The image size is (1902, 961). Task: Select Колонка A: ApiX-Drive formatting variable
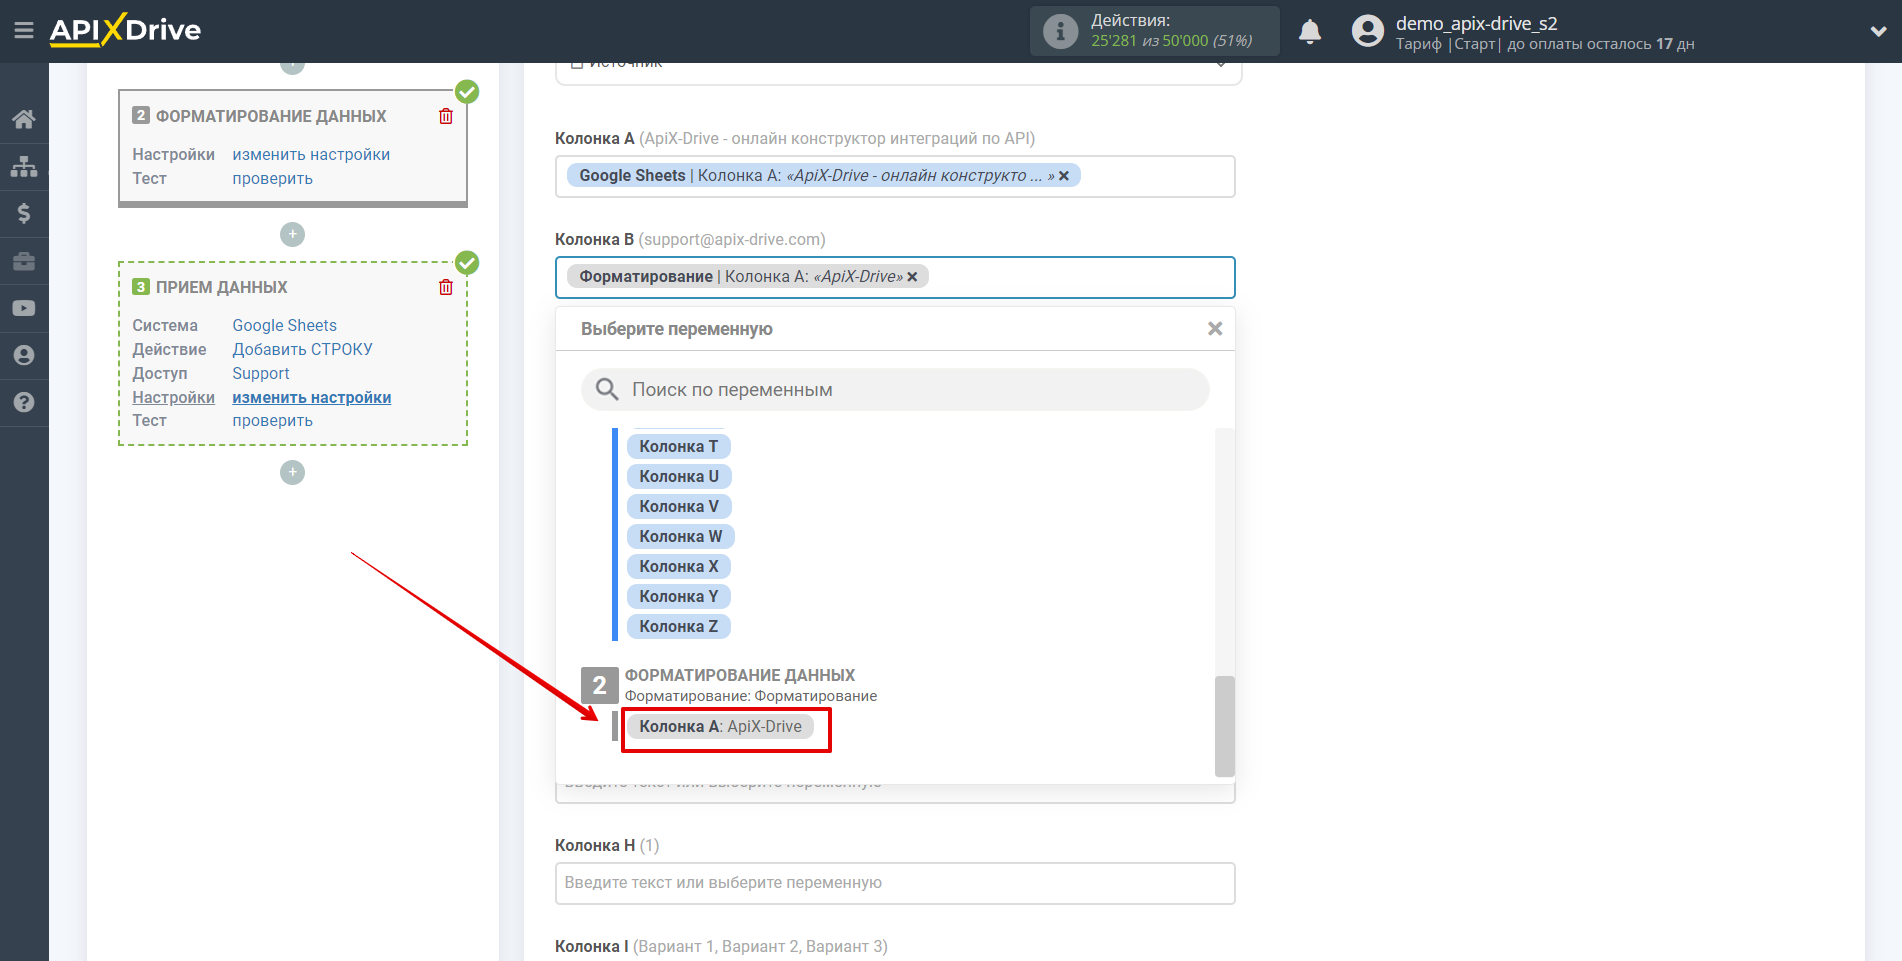(x=720, y=726)
